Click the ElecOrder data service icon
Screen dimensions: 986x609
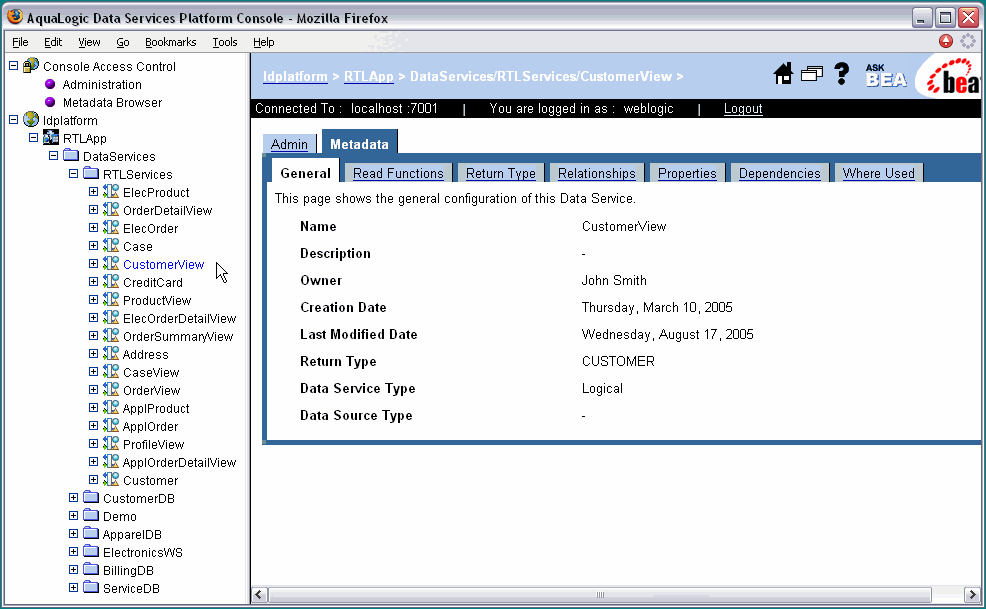(x=111, y=228)
